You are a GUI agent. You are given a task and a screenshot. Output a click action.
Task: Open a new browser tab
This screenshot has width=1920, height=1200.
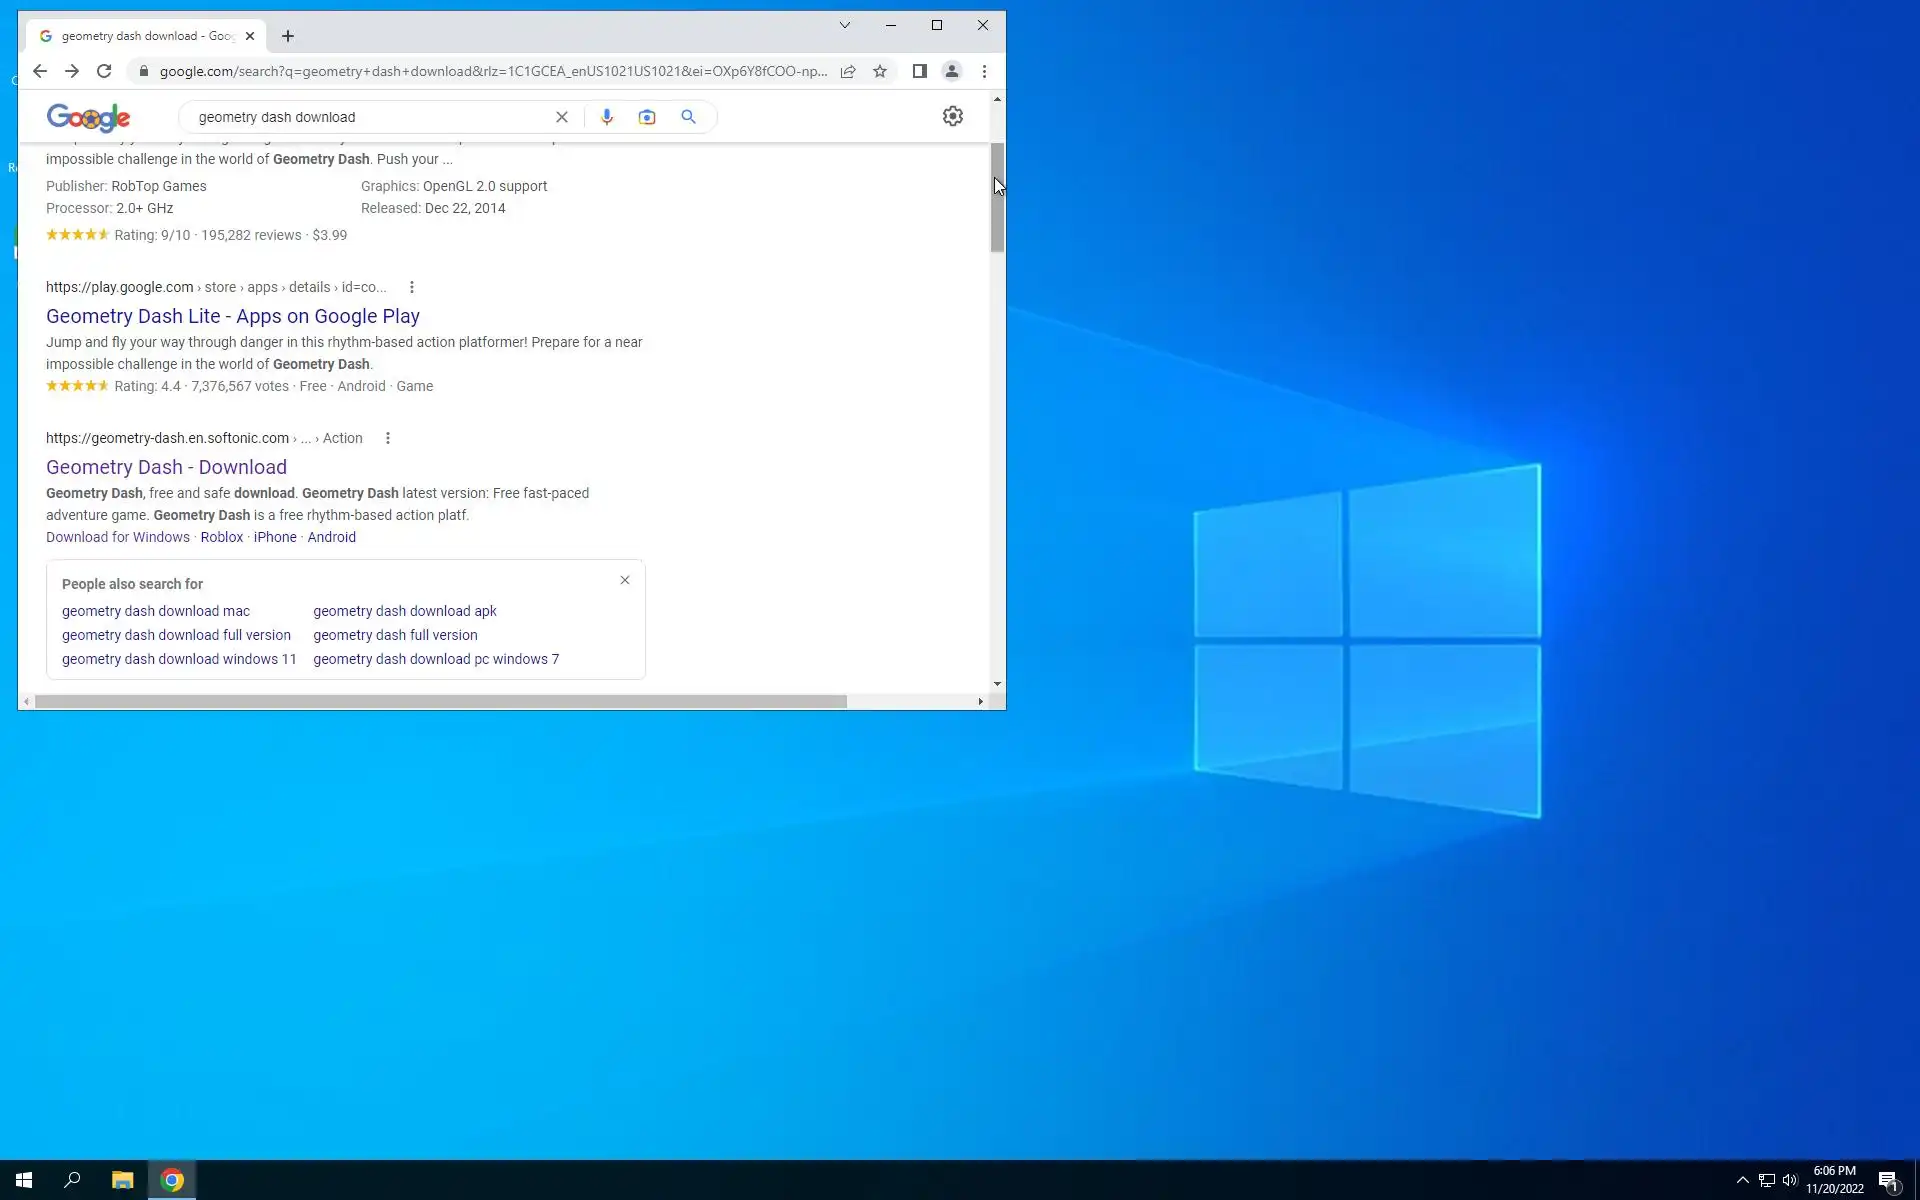288,36
